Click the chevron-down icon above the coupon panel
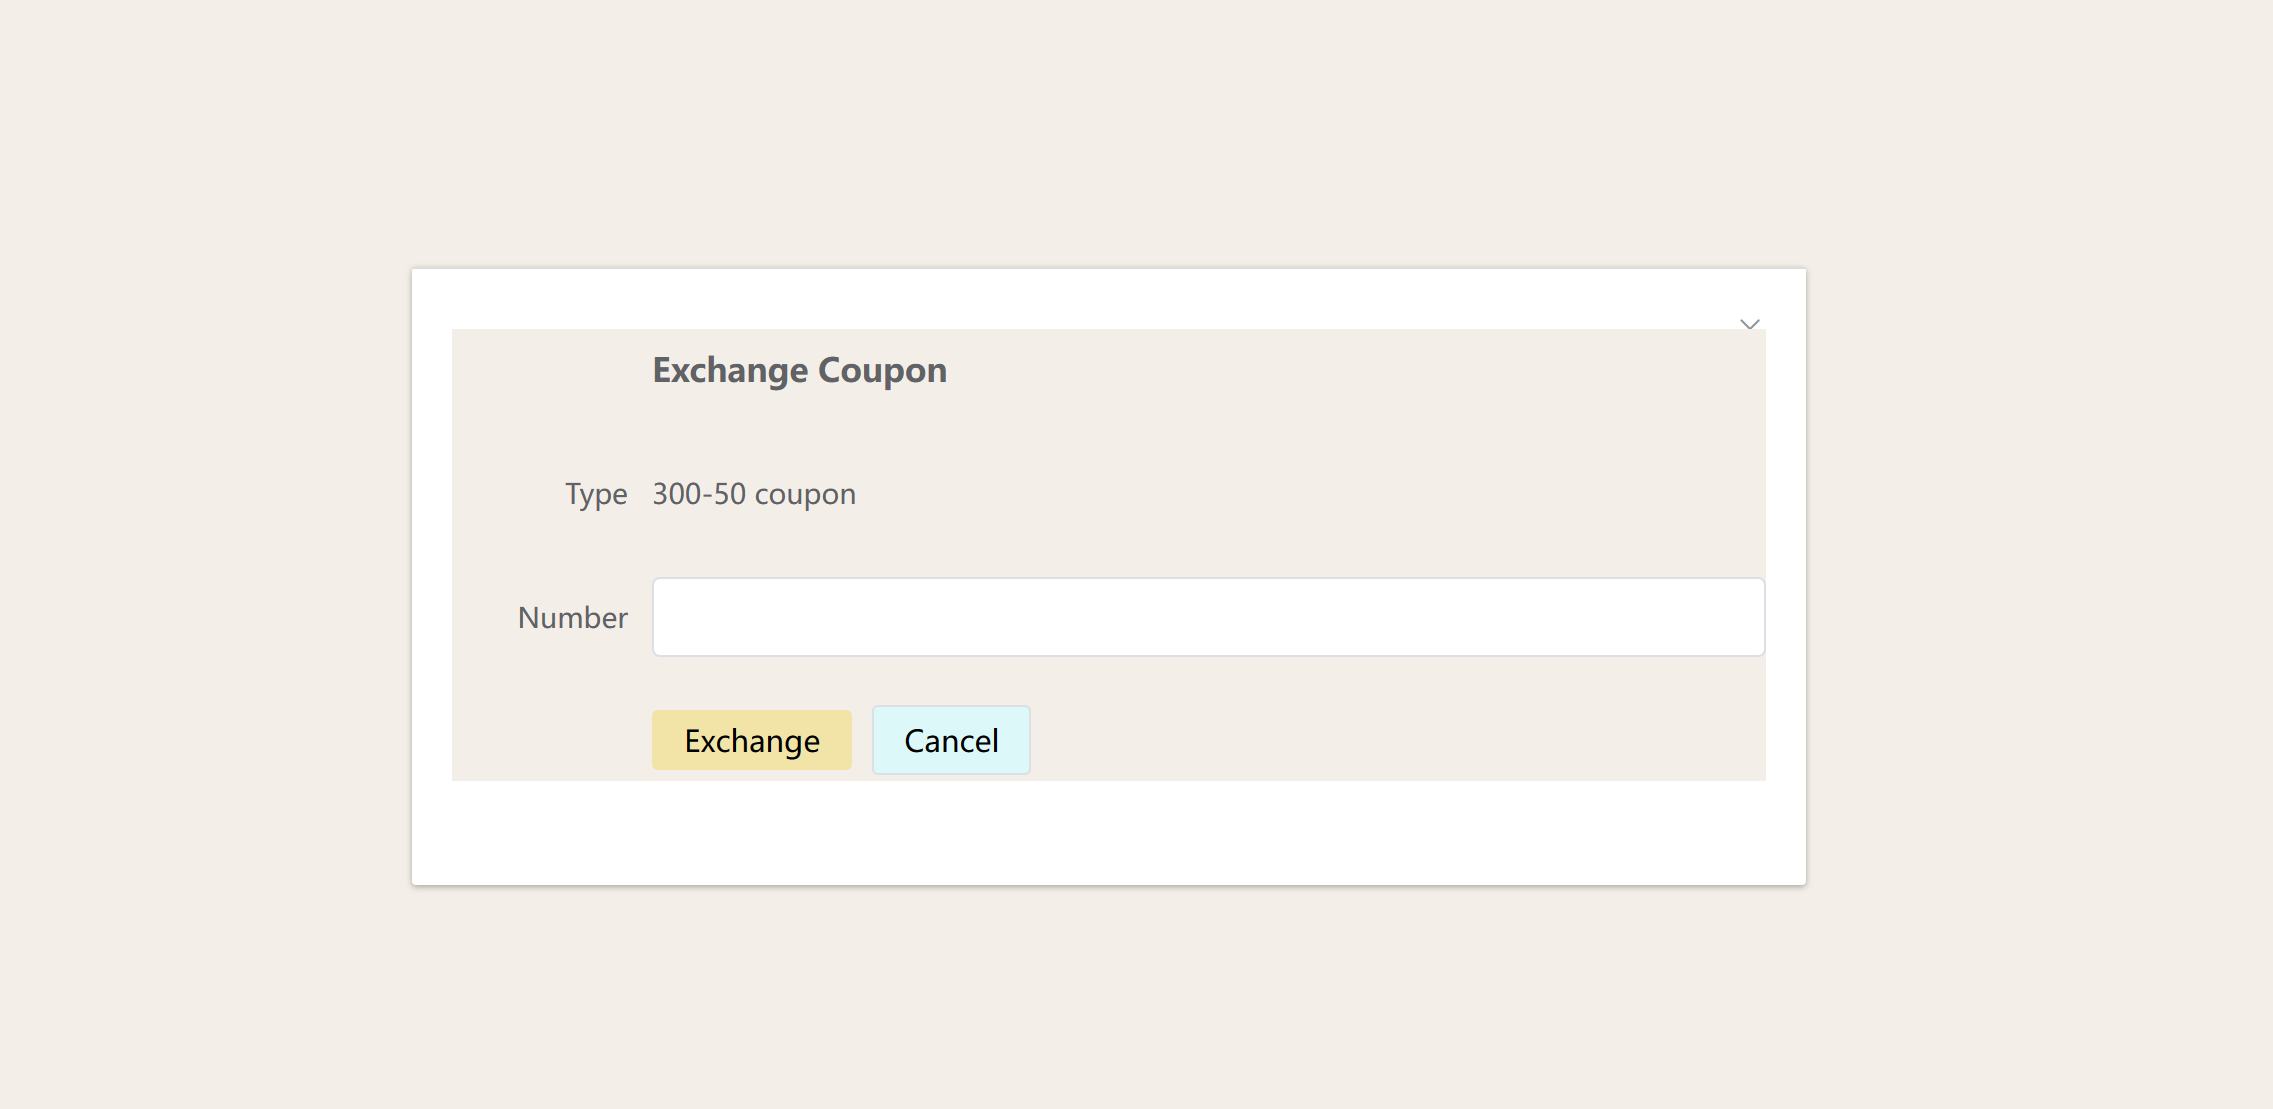The width and height of the screenshot is (2273, 1109). click(x=1749, y=324)
